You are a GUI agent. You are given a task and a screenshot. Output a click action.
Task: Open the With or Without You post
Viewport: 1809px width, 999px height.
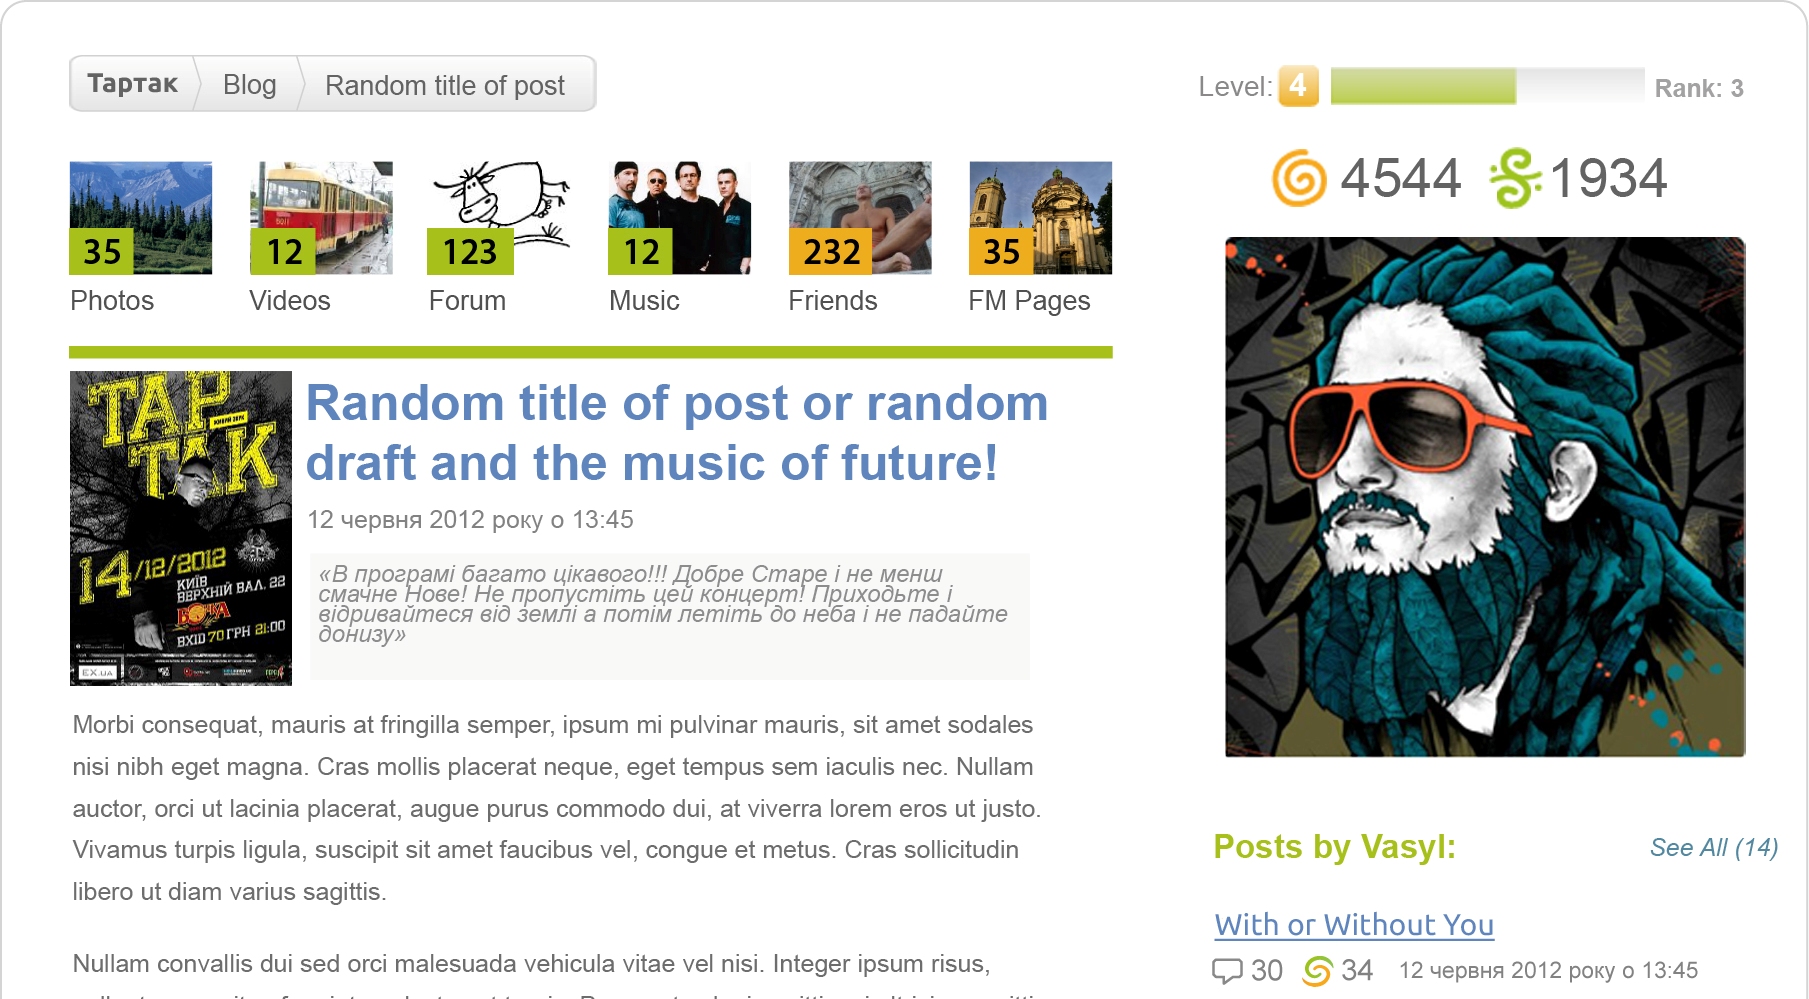[1354, 925]
